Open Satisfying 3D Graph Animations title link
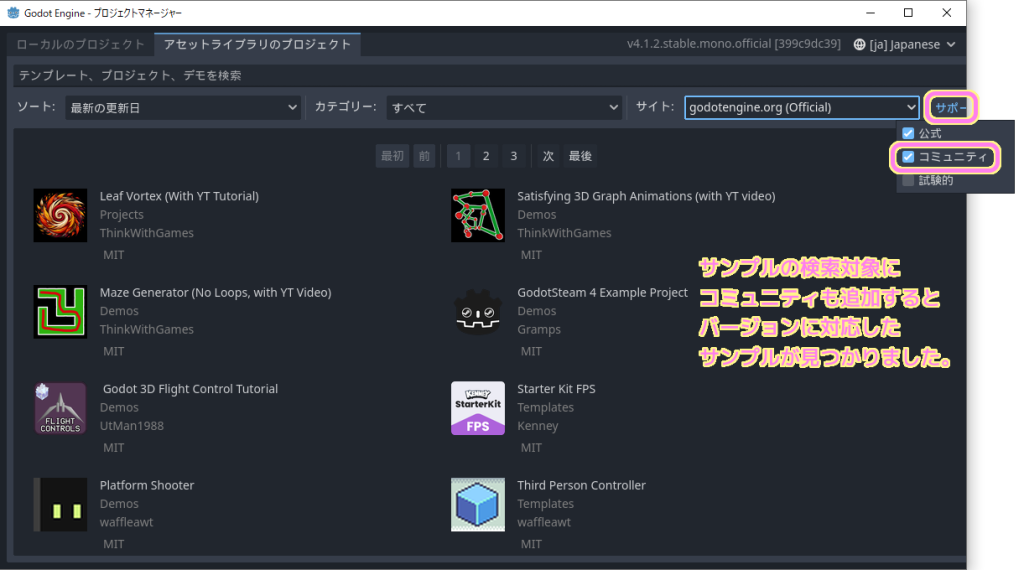1024x570 pixels. click(646, 196)
